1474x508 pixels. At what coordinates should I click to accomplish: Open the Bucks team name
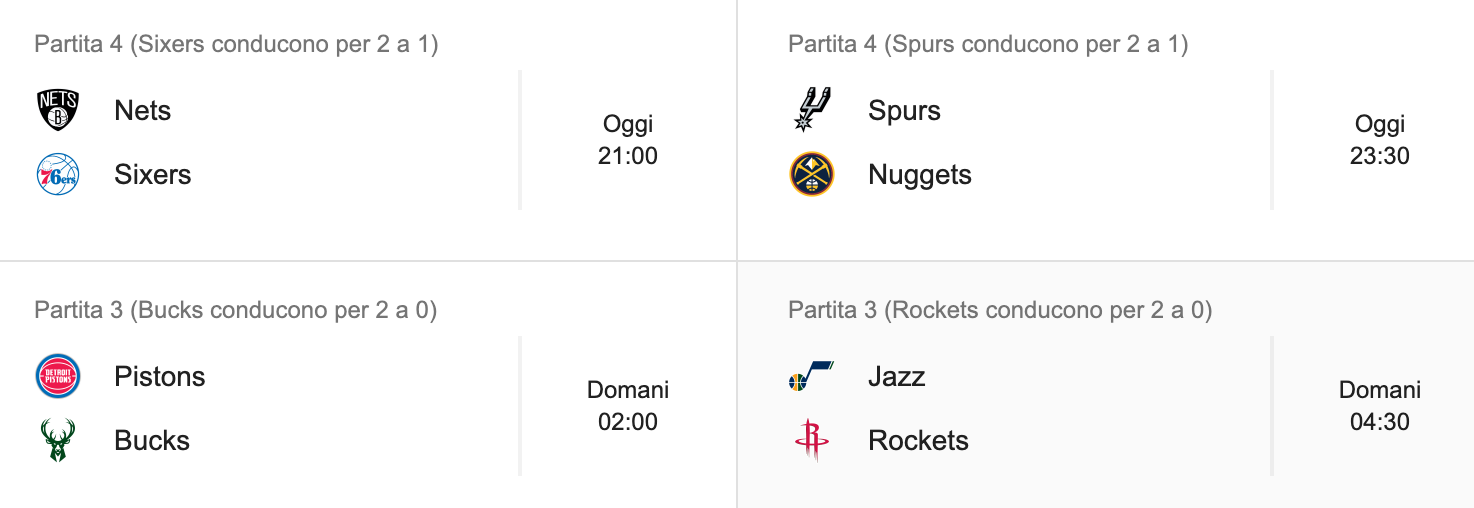pos(152,440)
